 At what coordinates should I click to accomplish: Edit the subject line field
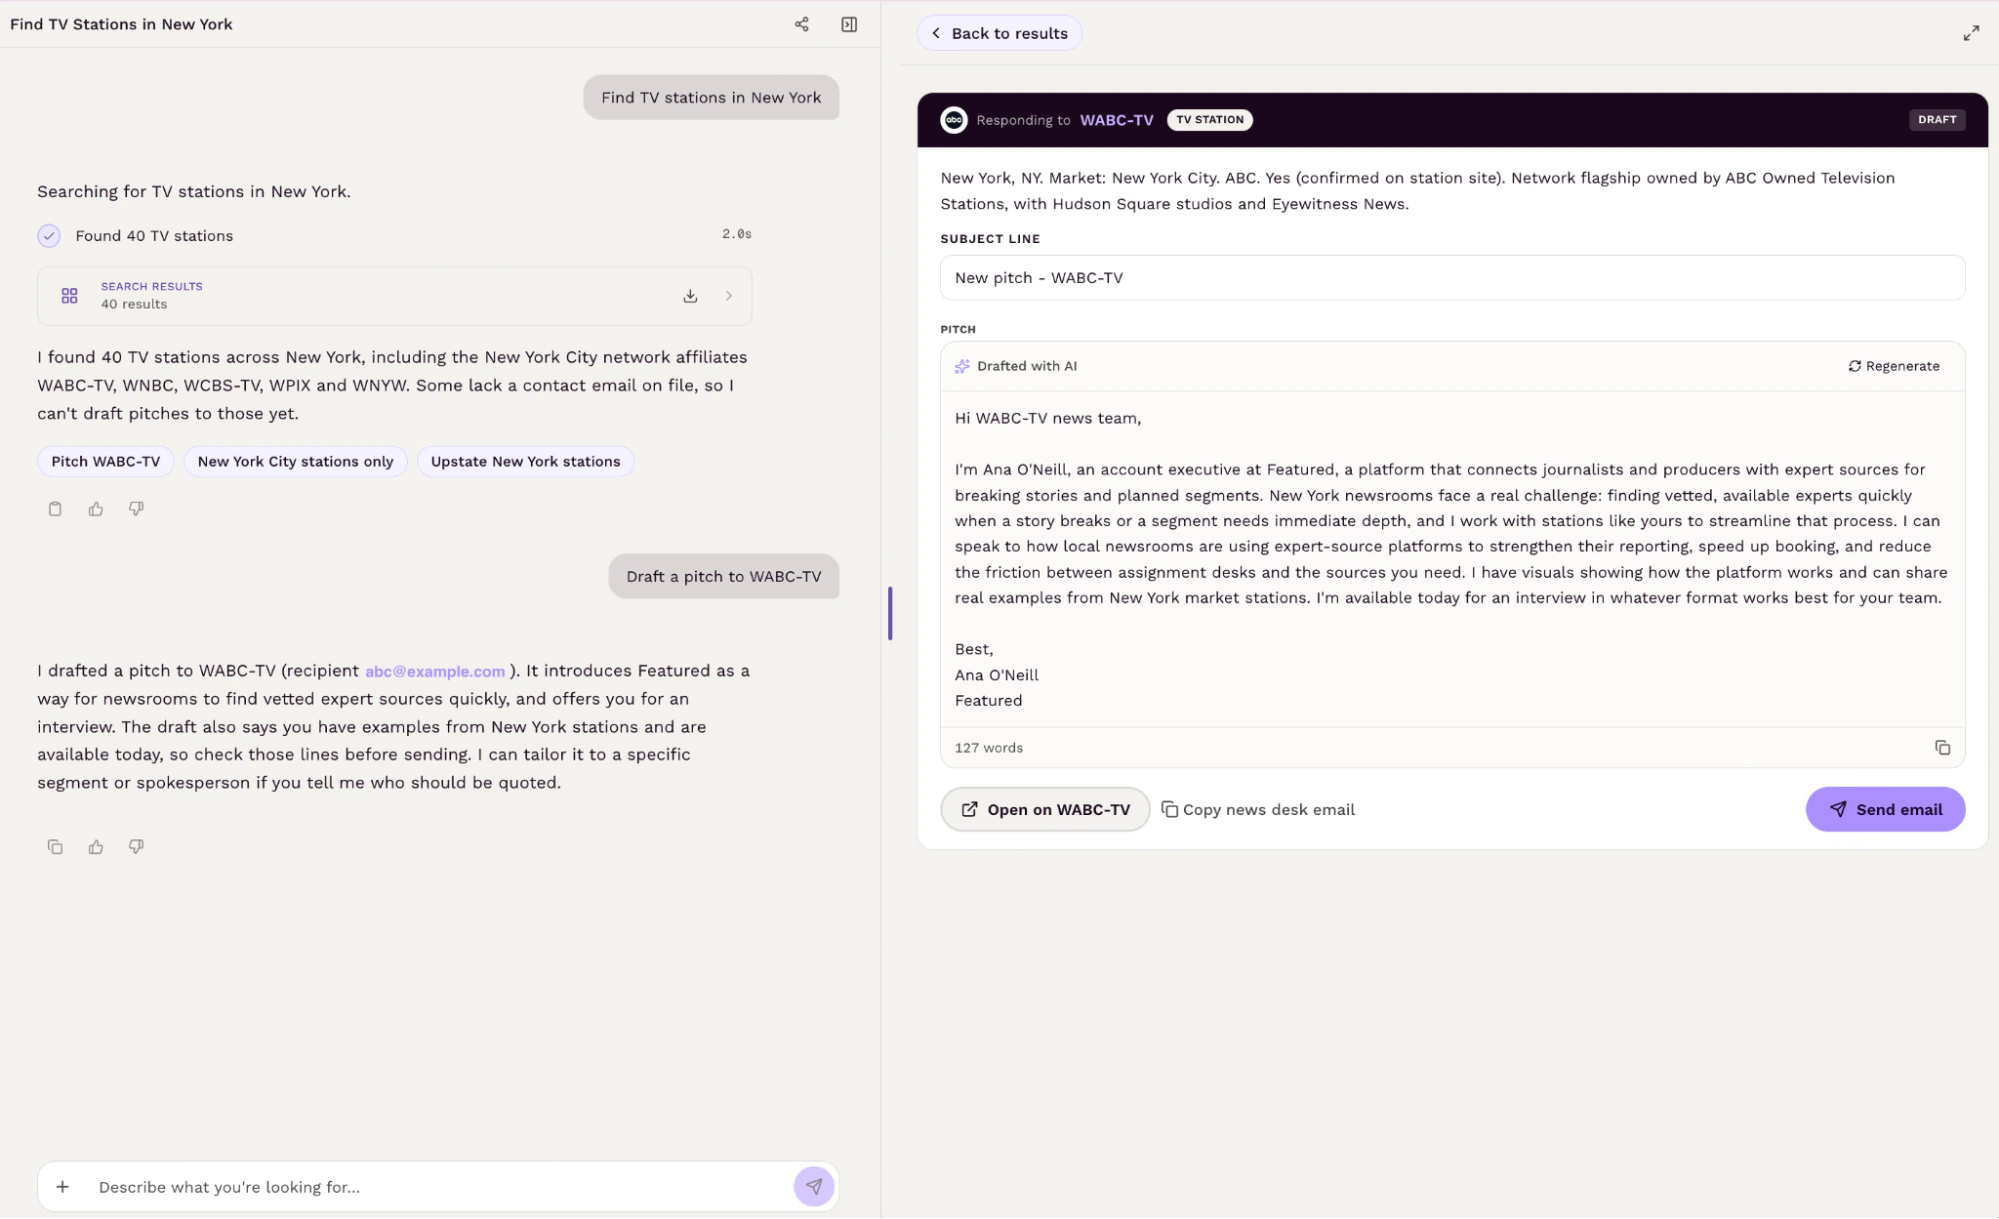(1452, 278)
